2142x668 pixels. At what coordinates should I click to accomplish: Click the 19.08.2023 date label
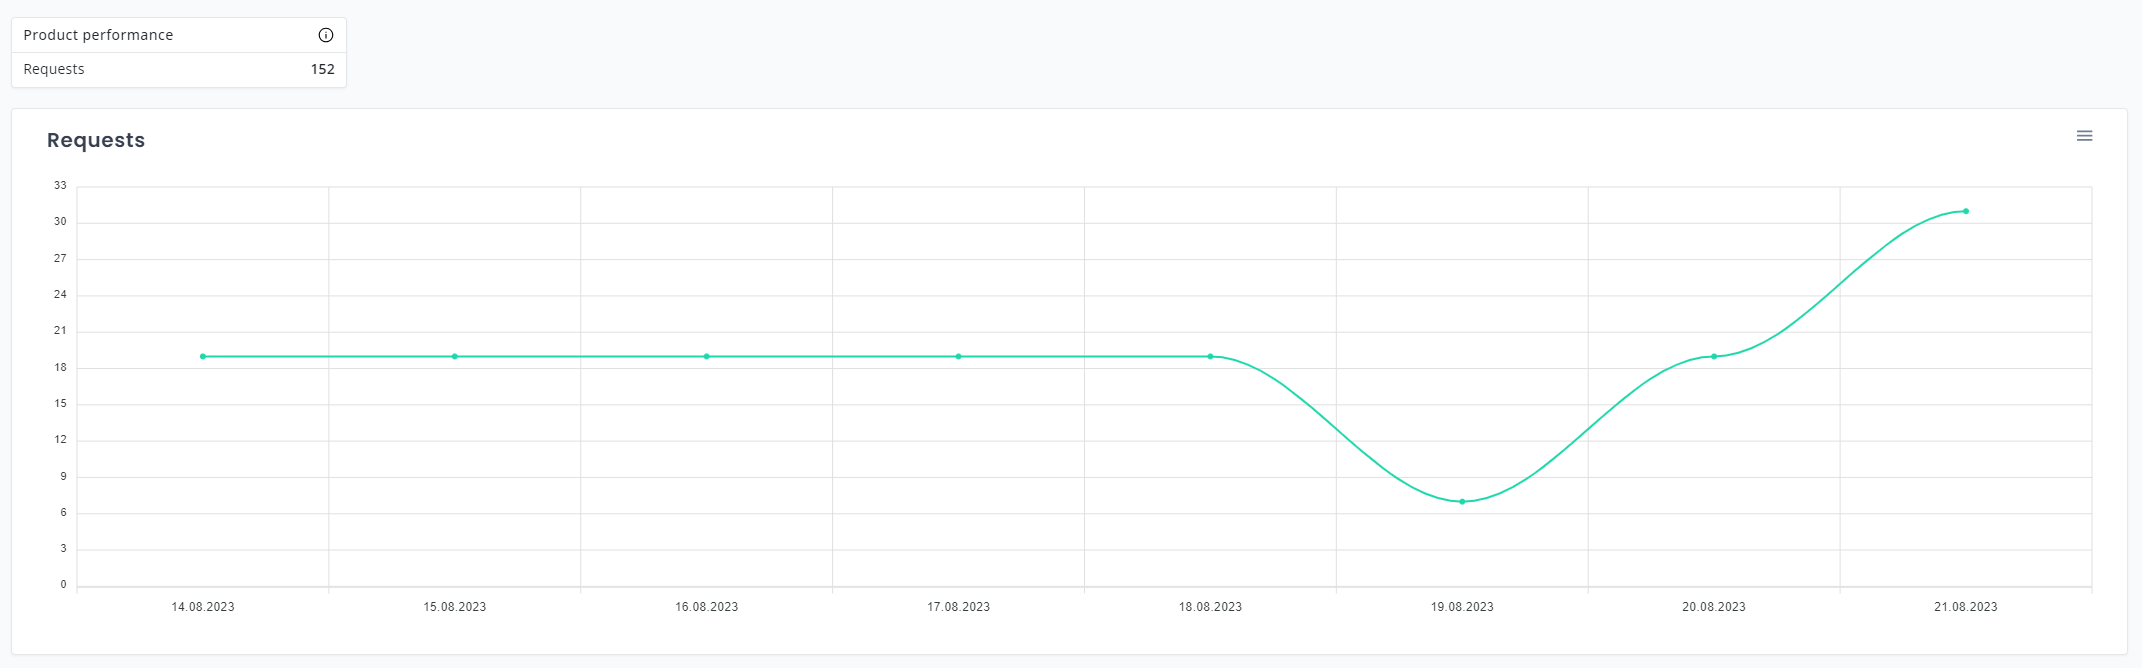coord(1461,606)
